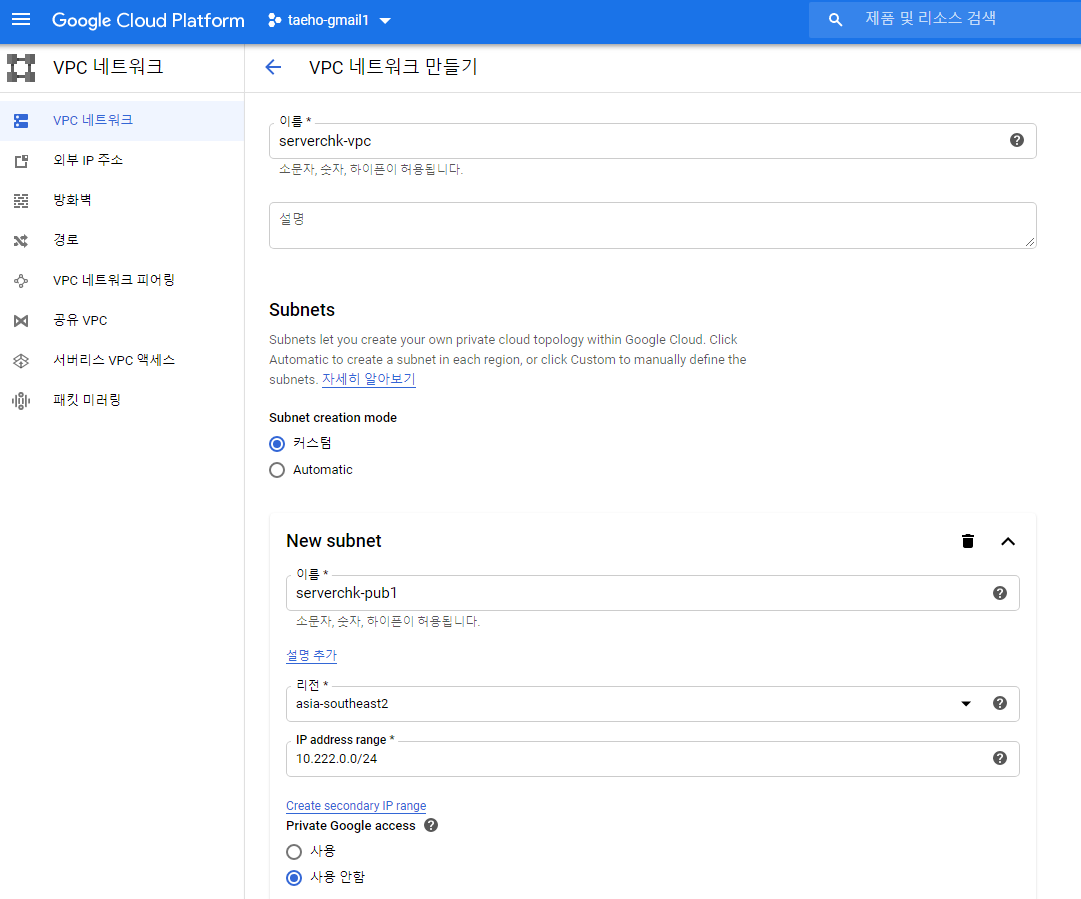
Task: Open help for Private Google access
Action: tap(431, 825)
